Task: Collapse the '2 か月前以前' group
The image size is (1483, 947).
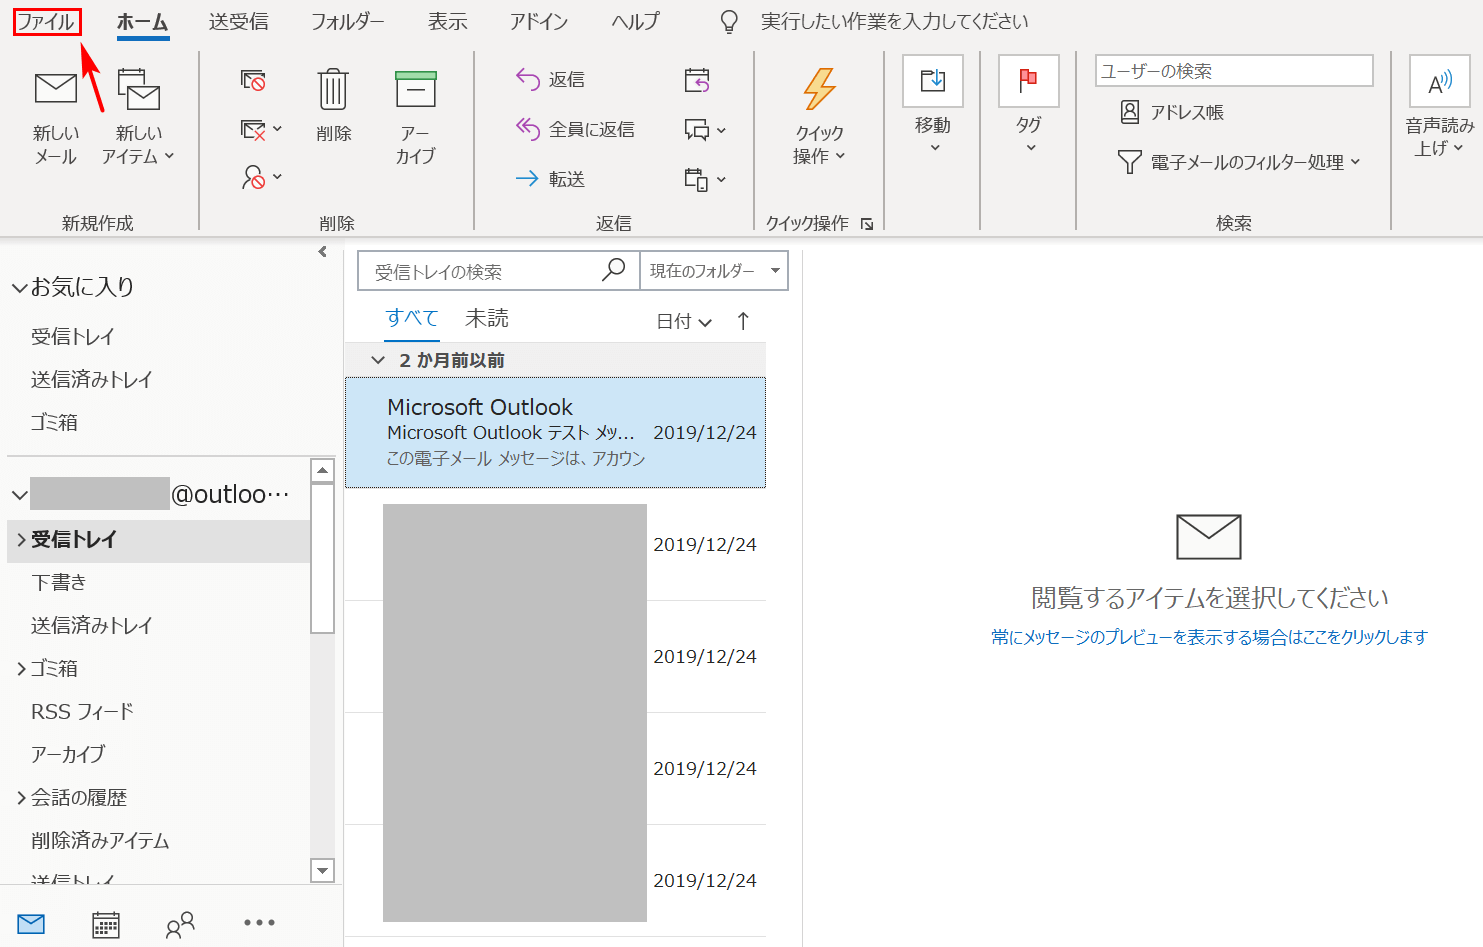Action: coord(378,360)
